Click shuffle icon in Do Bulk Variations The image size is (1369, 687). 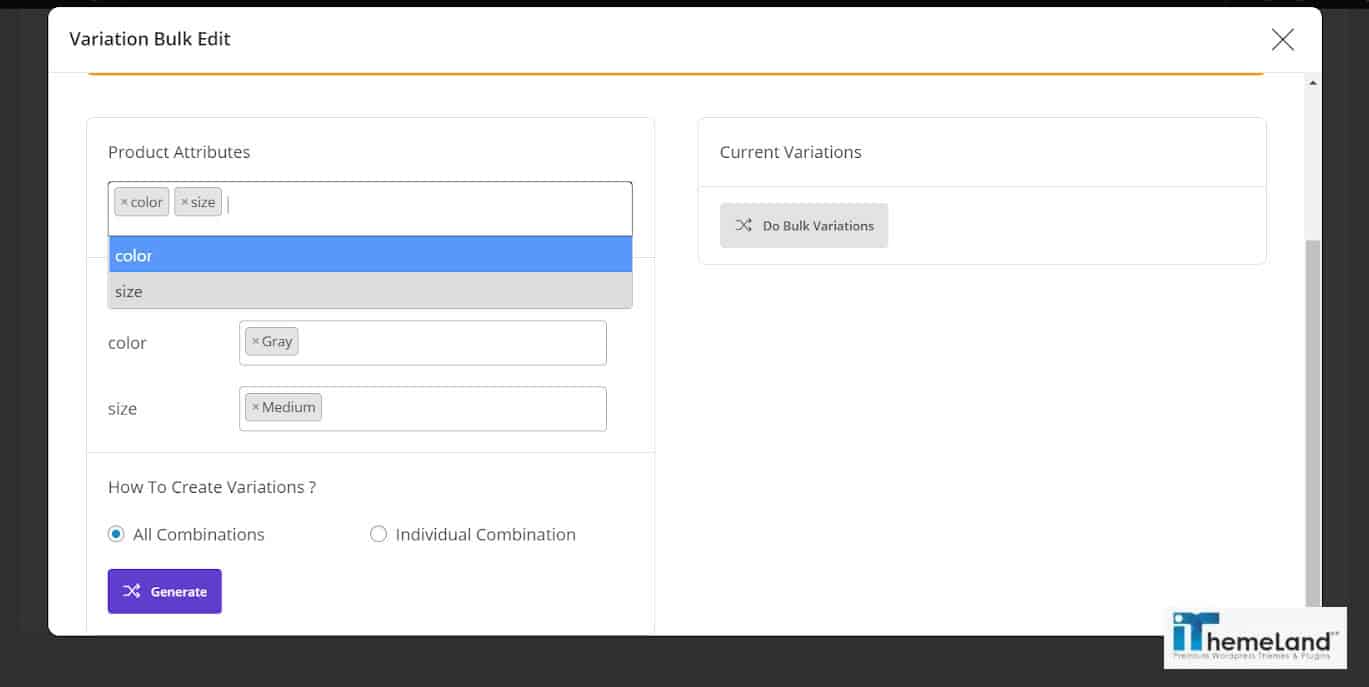(743, 225)
